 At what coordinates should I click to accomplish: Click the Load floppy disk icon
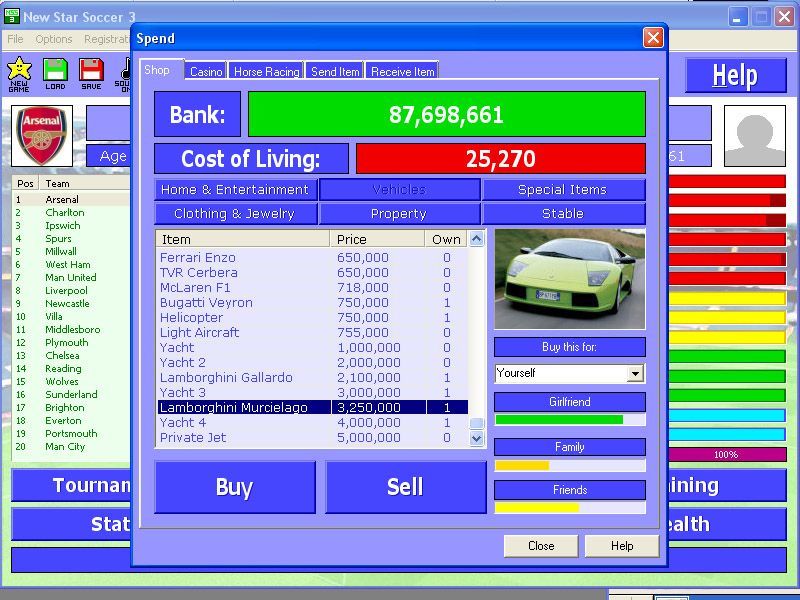pyautogui.click(x=55, y=71)
